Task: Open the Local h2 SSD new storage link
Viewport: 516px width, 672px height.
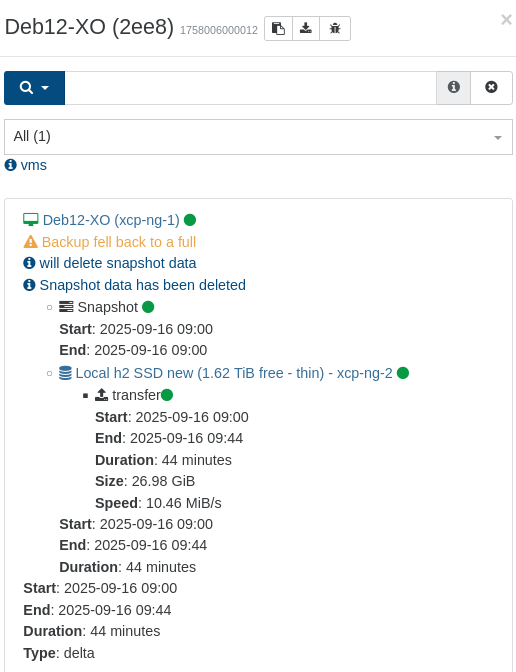Action: (234, 373)
